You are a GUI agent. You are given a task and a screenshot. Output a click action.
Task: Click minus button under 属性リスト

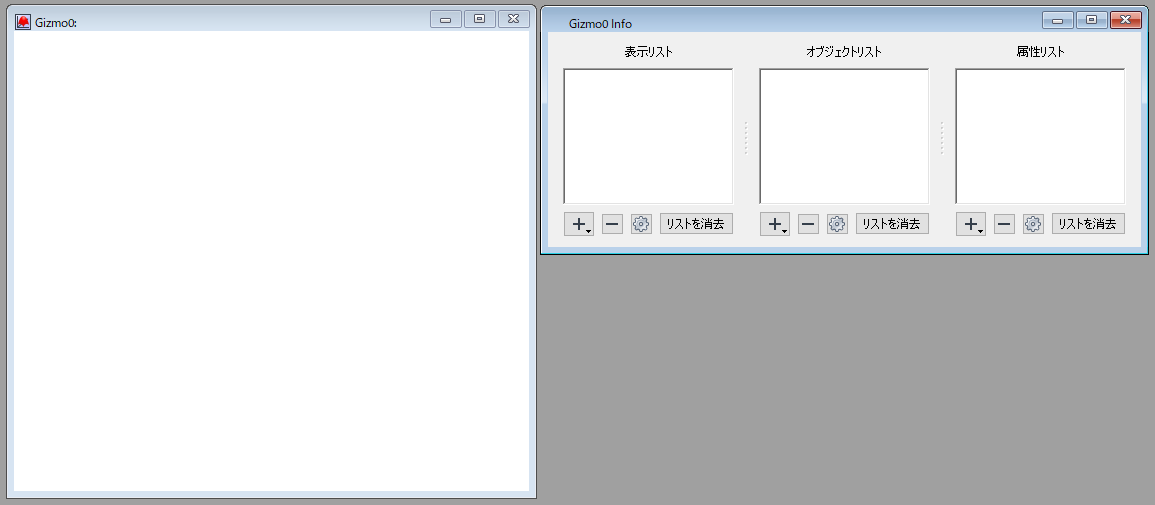click(1004, 224)
